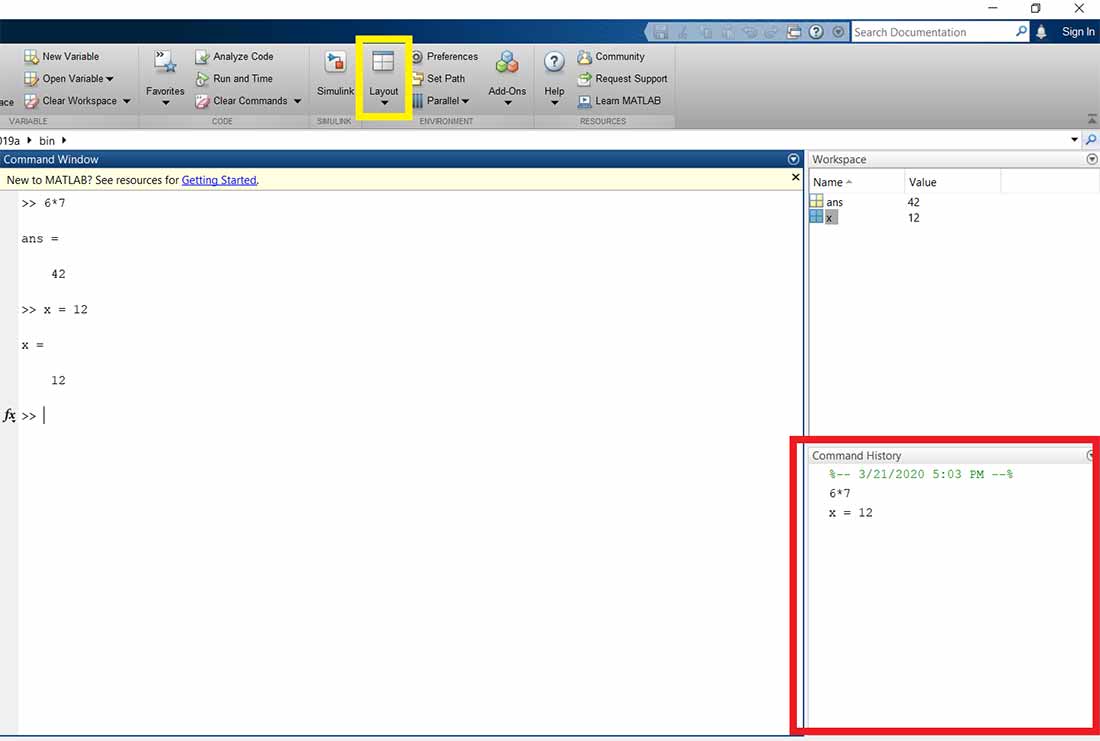This screenshot has width=1100, height=741.
Task: Open the Command Window actions menu
Action: (x=793, y=159)
